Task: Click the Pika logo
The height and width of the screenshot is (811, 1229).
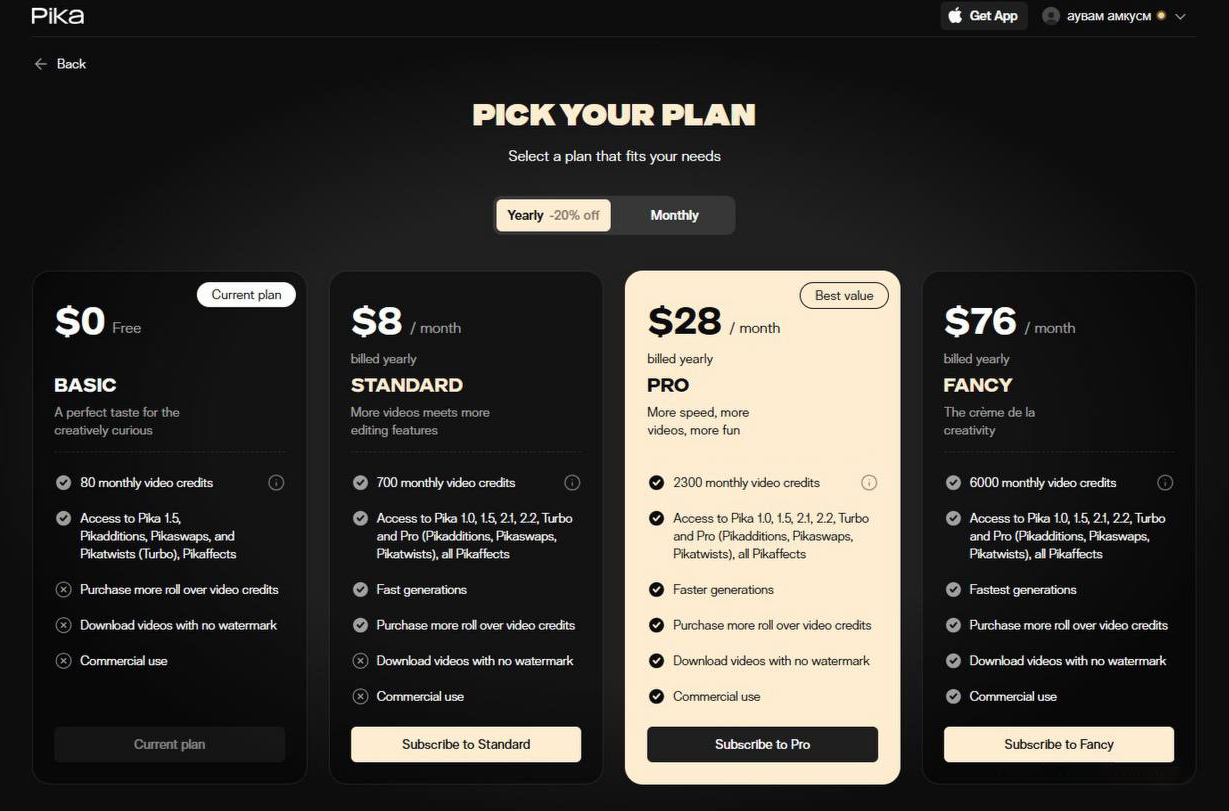Action: coord(57,16)
